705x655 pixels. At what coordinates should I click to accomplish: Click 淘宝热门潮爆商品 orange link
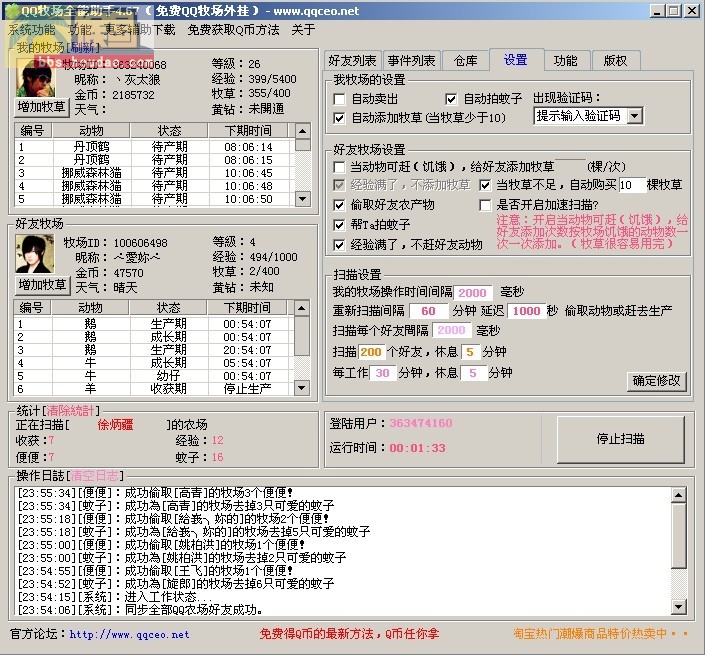click(x=601, y=634)
